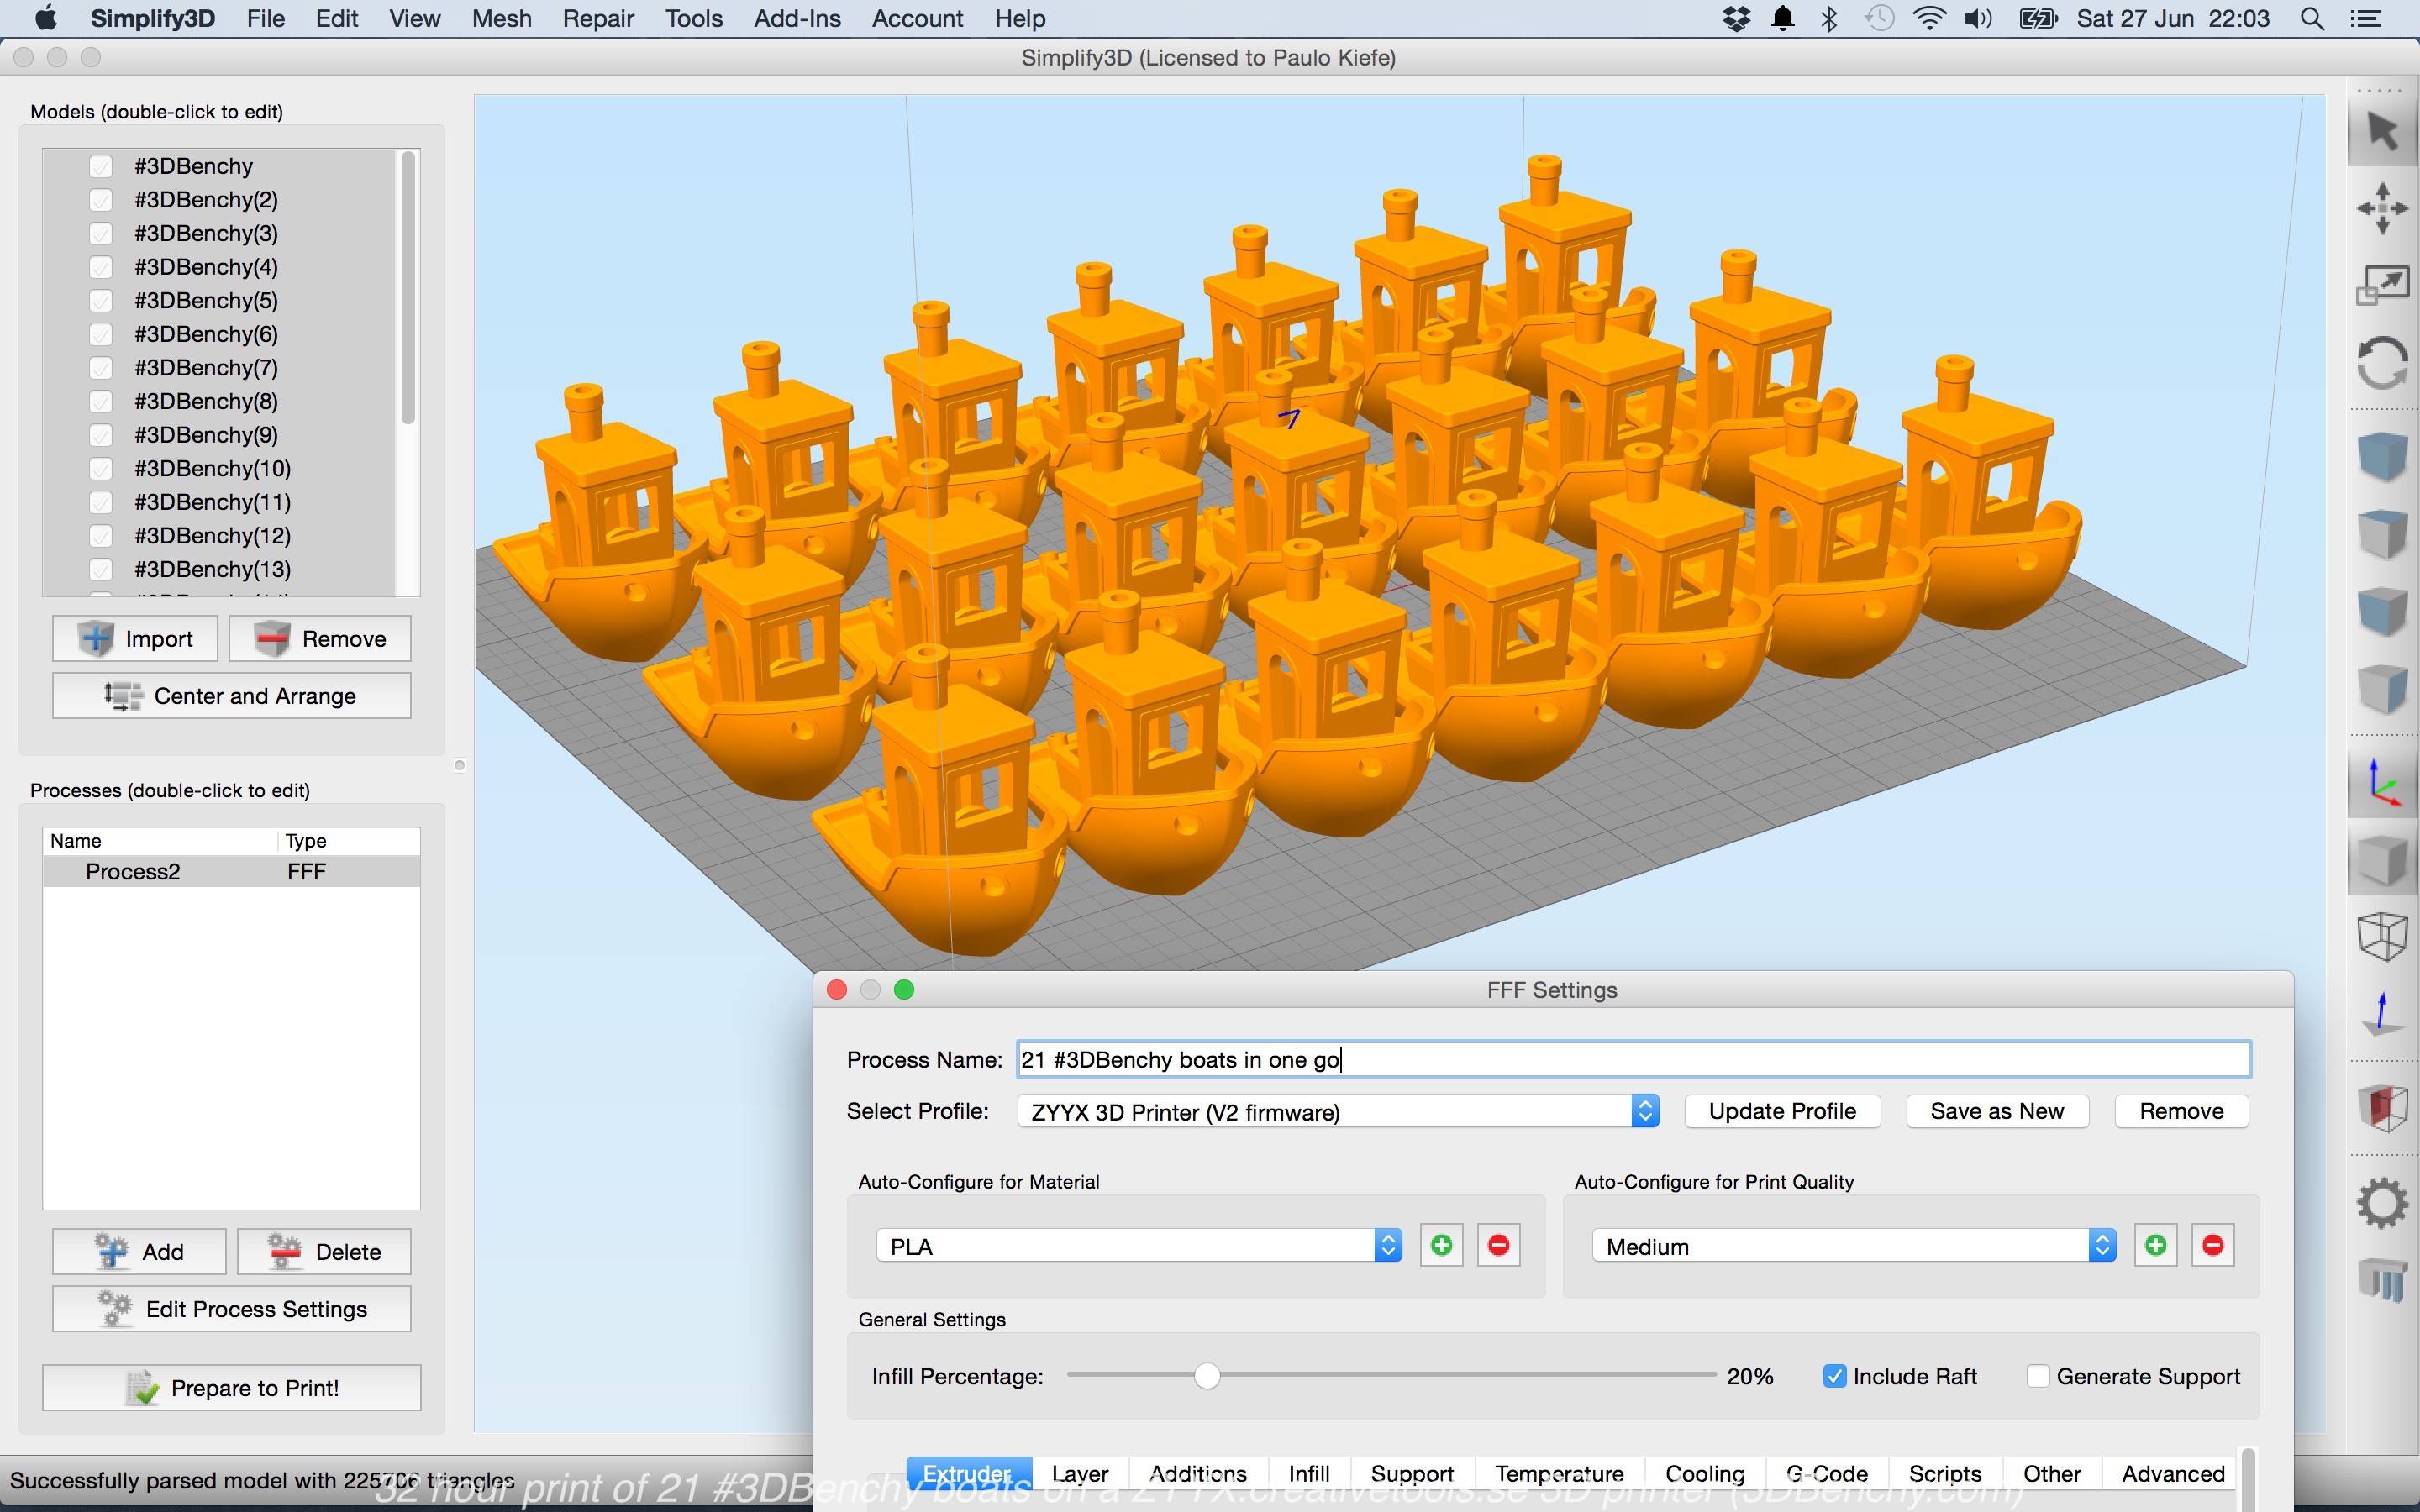Open the Medium print quality dropdown
Viewport: 2420px width, 1512px height.
point(1854,1246)
